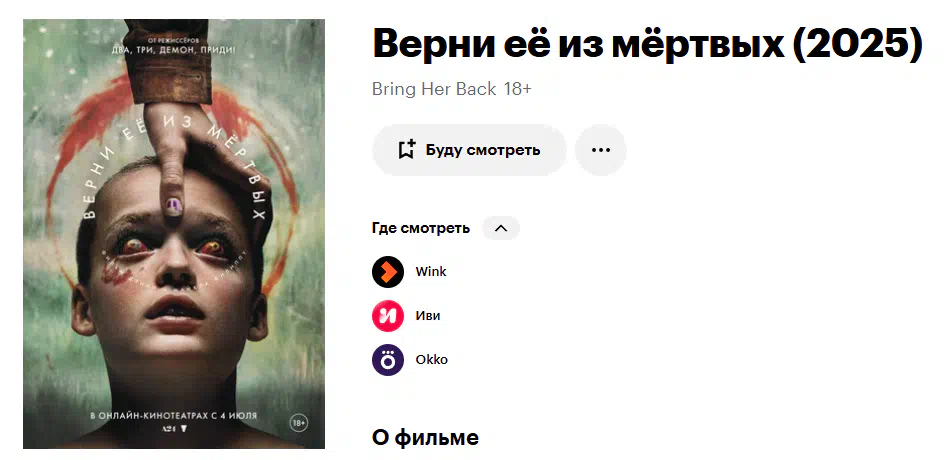The height and width of the screenshot is (460, 952).
Task: Click the original title Bring Her Back
Action: point(434,89)
